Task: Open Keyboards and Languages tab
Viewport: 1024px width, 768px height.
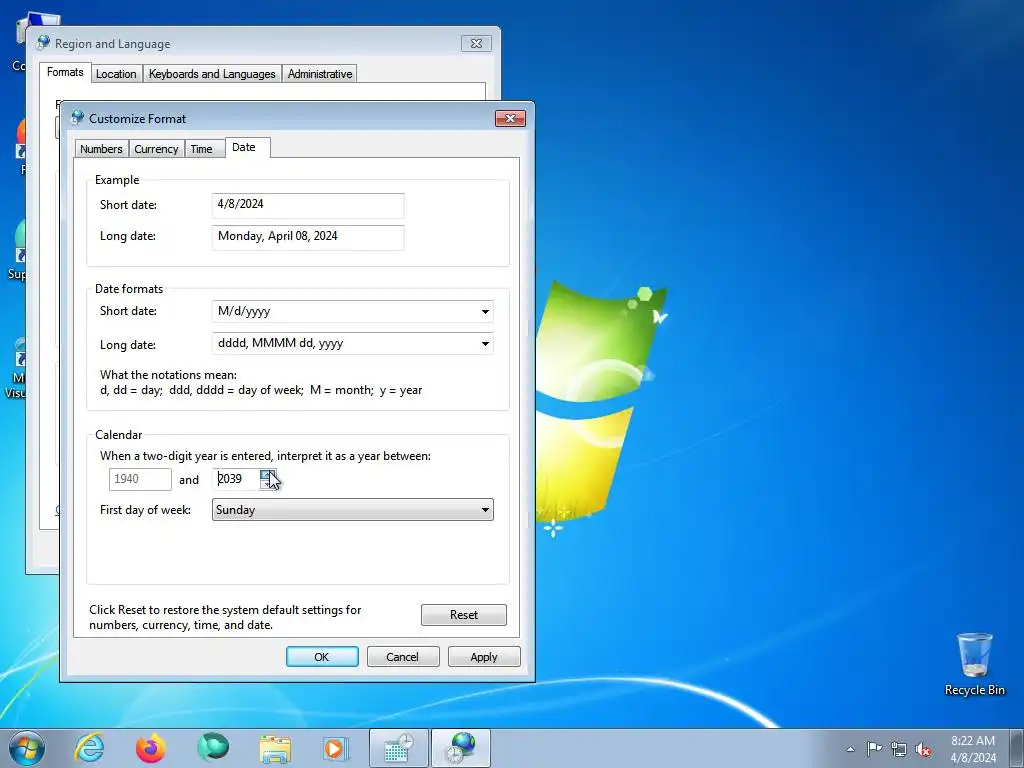Action: coord(212,74)
